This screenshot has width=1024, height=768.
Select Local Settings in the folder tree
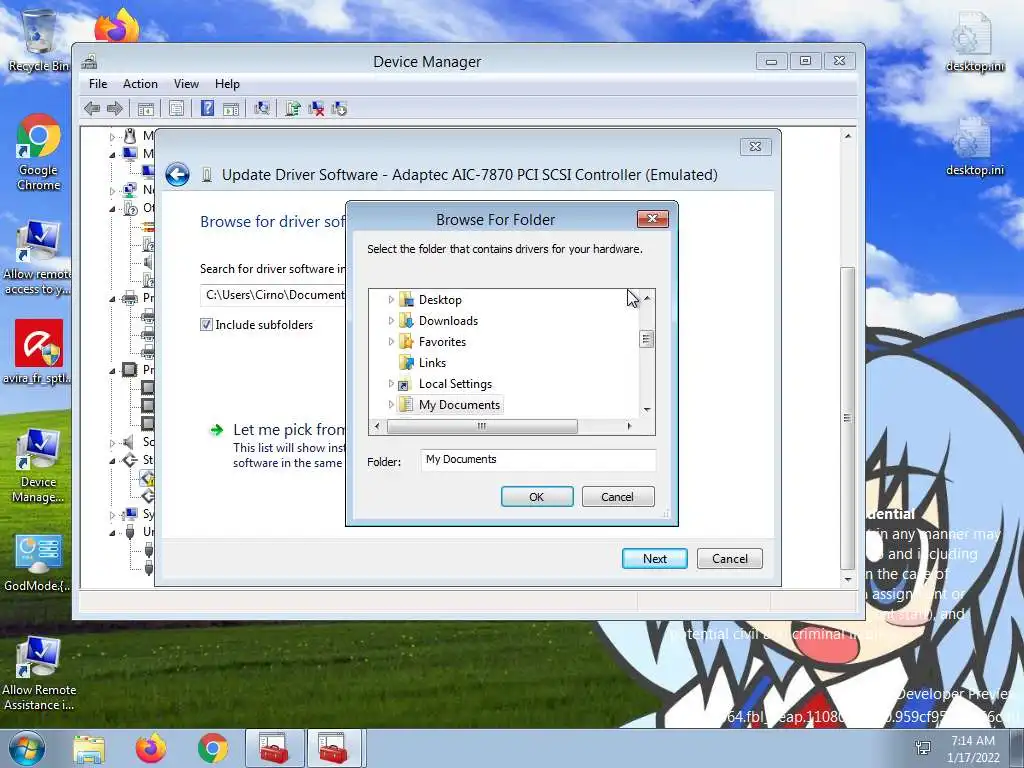coord(455,383)
